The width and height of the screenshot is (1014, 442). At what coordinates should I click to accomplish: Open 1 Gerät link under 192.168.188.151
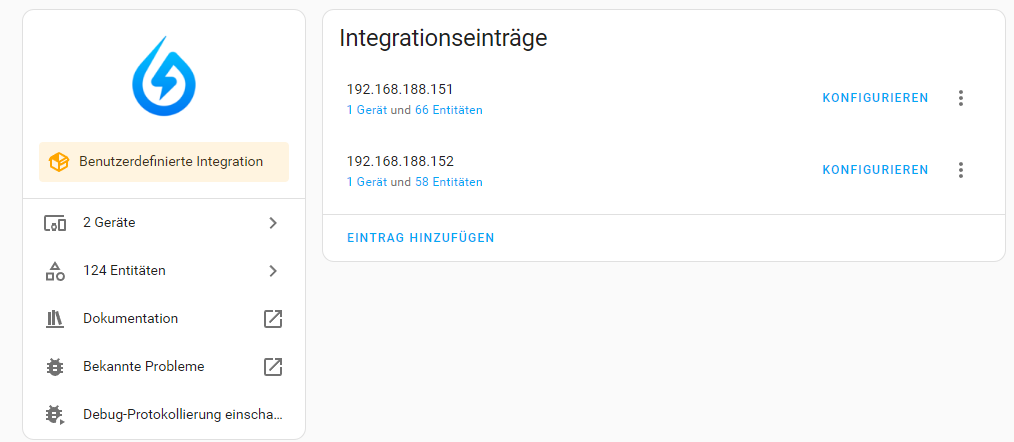pos(367,111)
